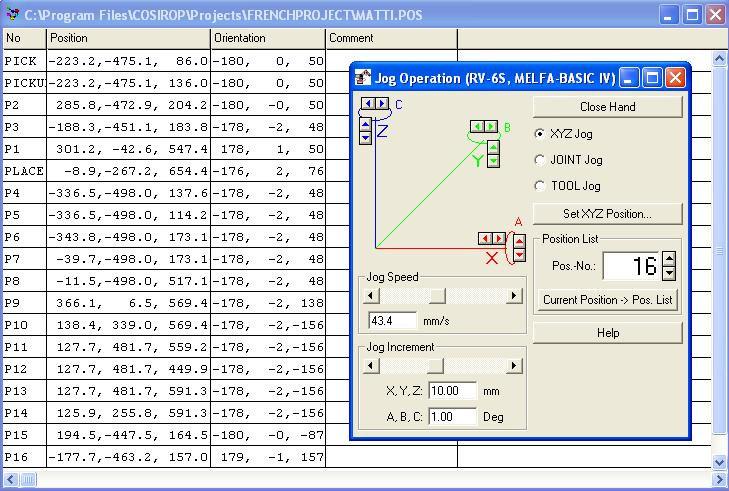This screenshot has height=491, width=729.
Task: Select the P12 row name cell
Action: pos(25,370)
